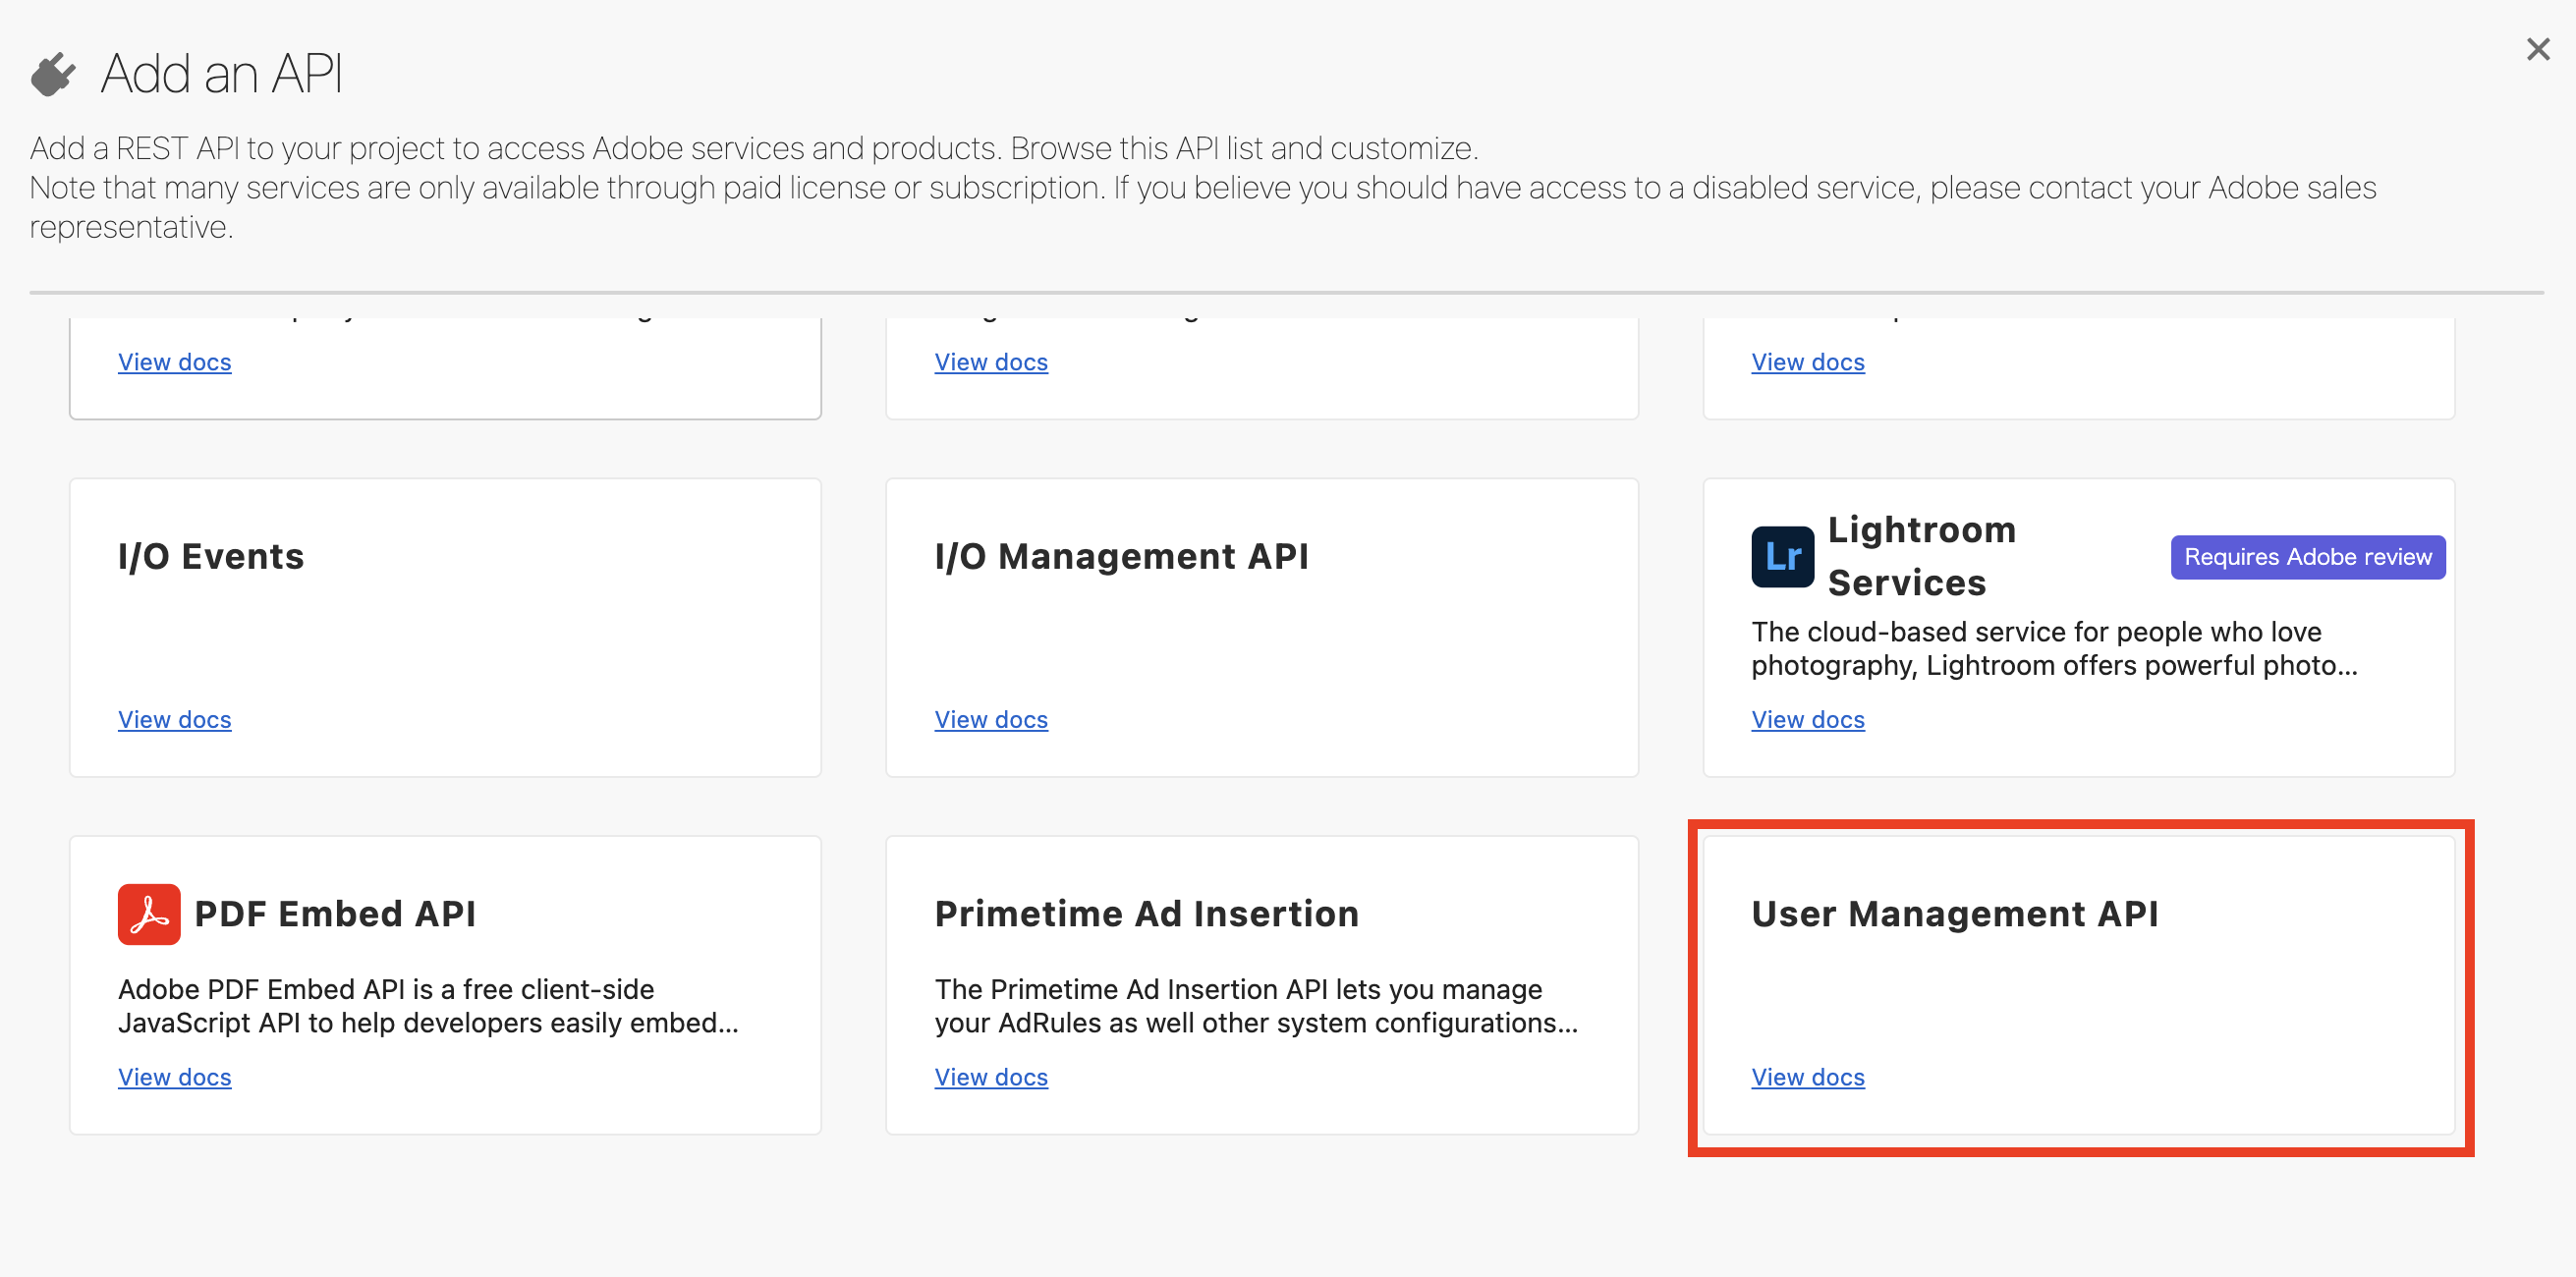This screenshot has height=1277, width=2576.
Task: Open View docs for Primetime Ad Insertion
Action: point(991,1077)
